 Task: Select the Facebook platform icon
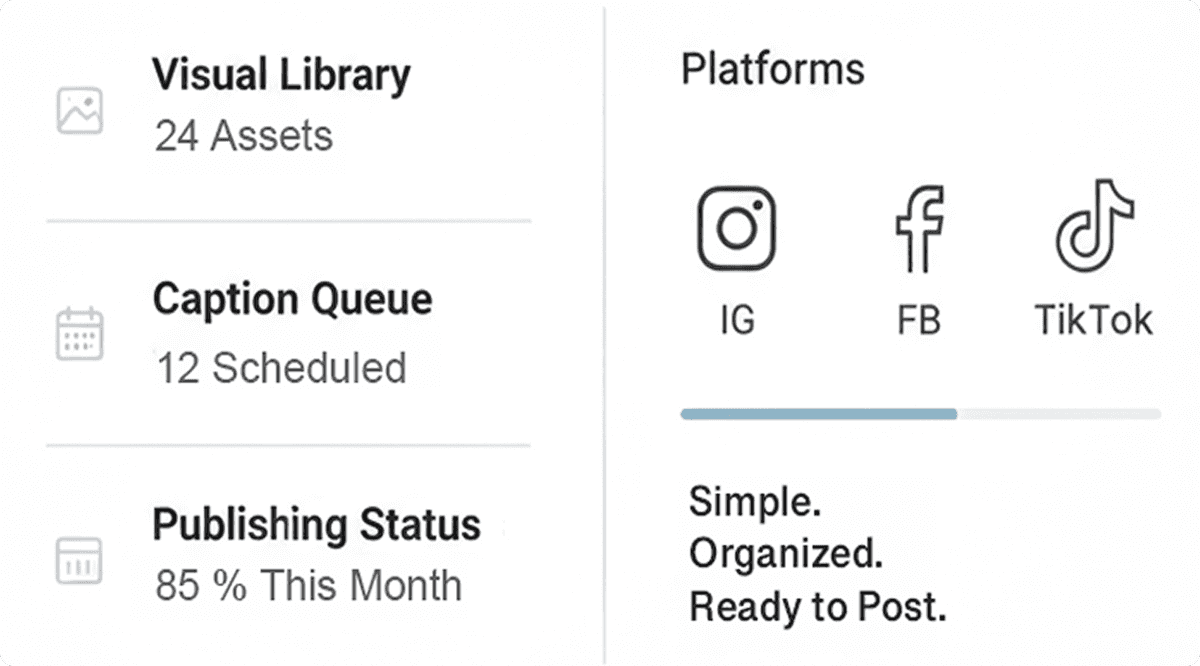click(x=920, y=228)
